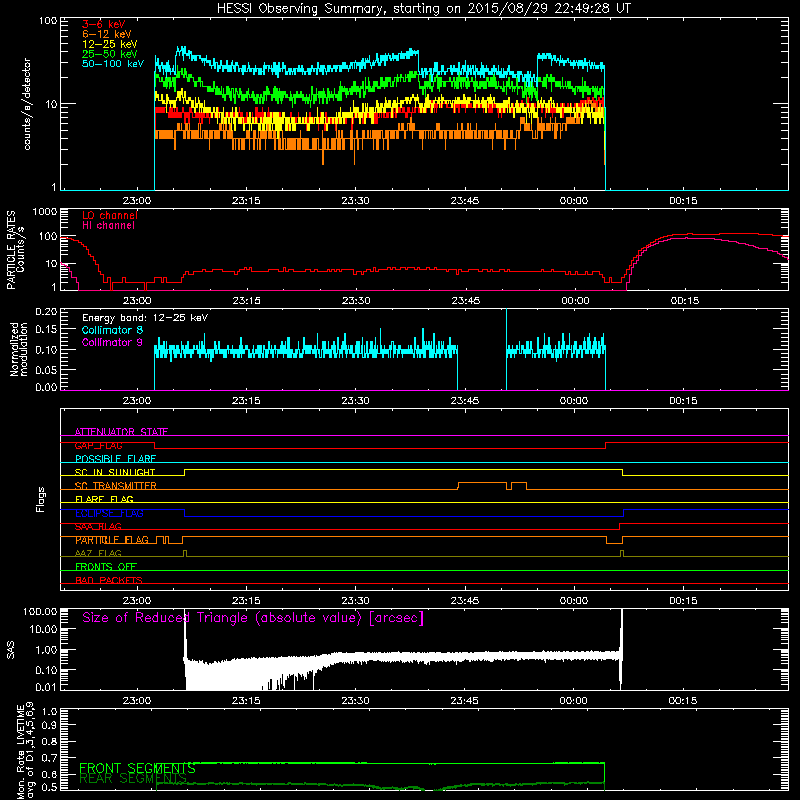The width and height of the screenshot is (800, 800).
Task: Click the 100.00 tick on SAS axis
Action: point(40,612)
